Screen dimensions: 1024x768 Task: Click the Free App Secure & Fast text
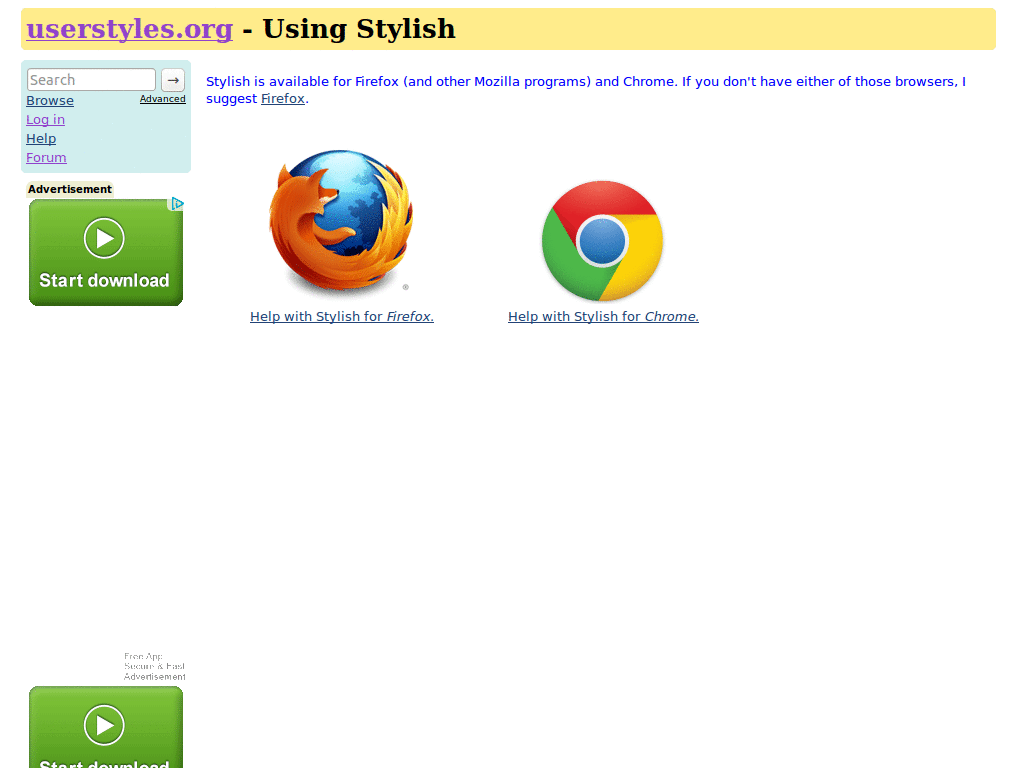155,661
